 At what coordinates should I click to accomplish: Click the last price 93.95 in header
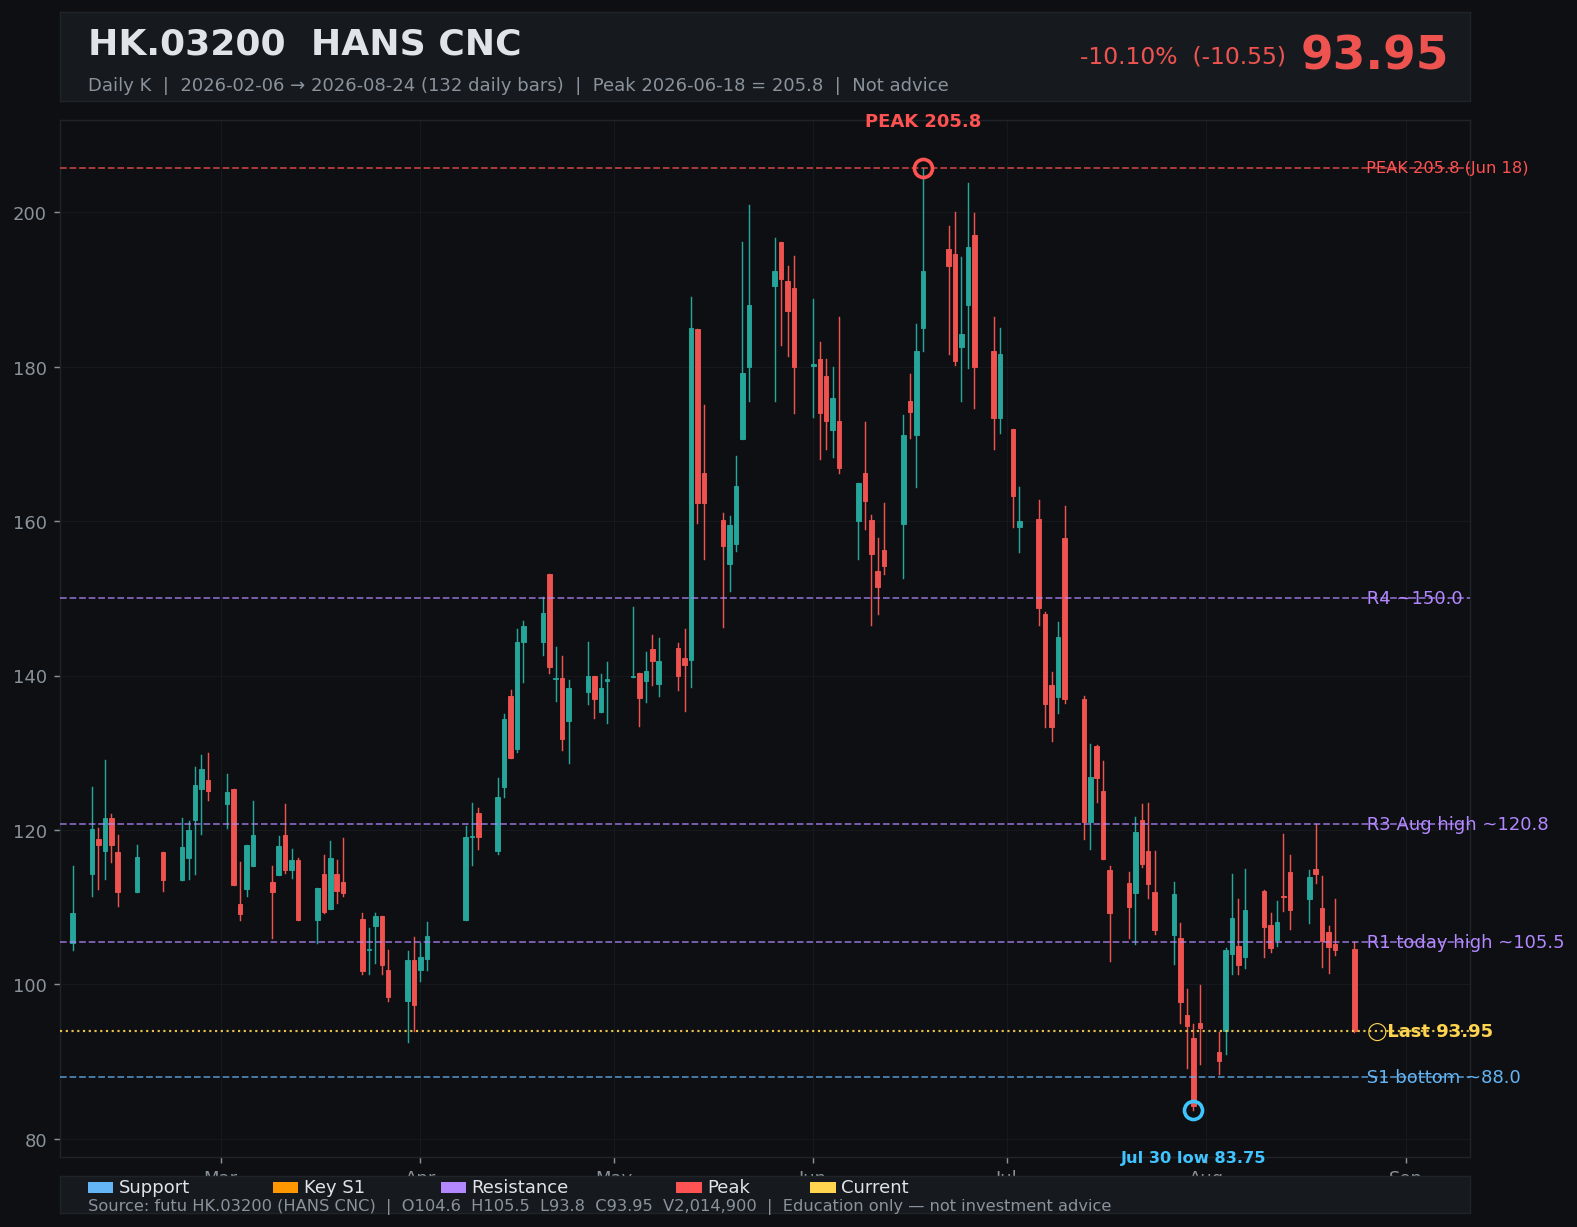[1374, 54]
